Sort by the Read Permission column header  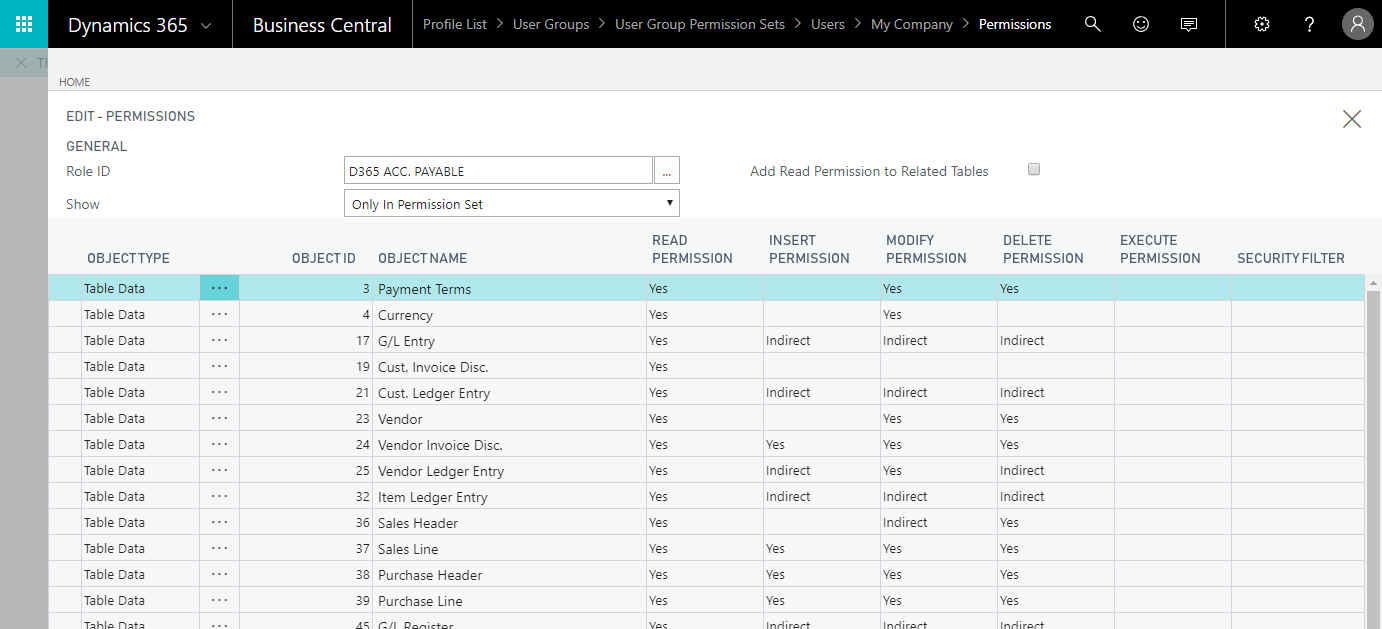(x=692, y=249)
